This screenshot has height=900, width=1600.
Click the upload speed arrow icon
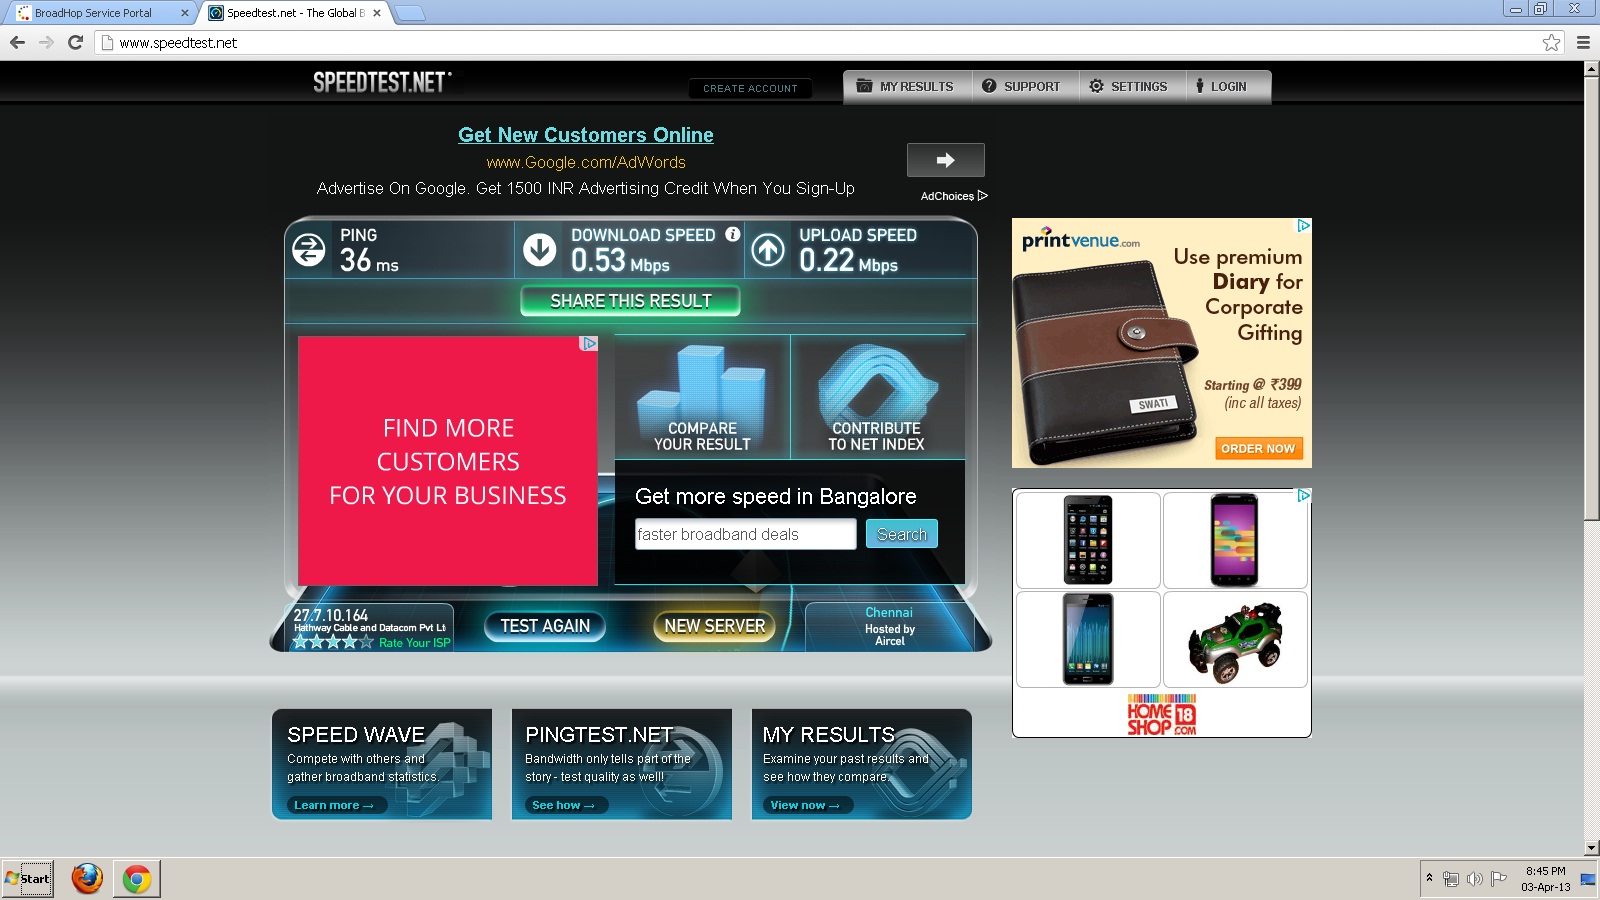pos(768,250)
